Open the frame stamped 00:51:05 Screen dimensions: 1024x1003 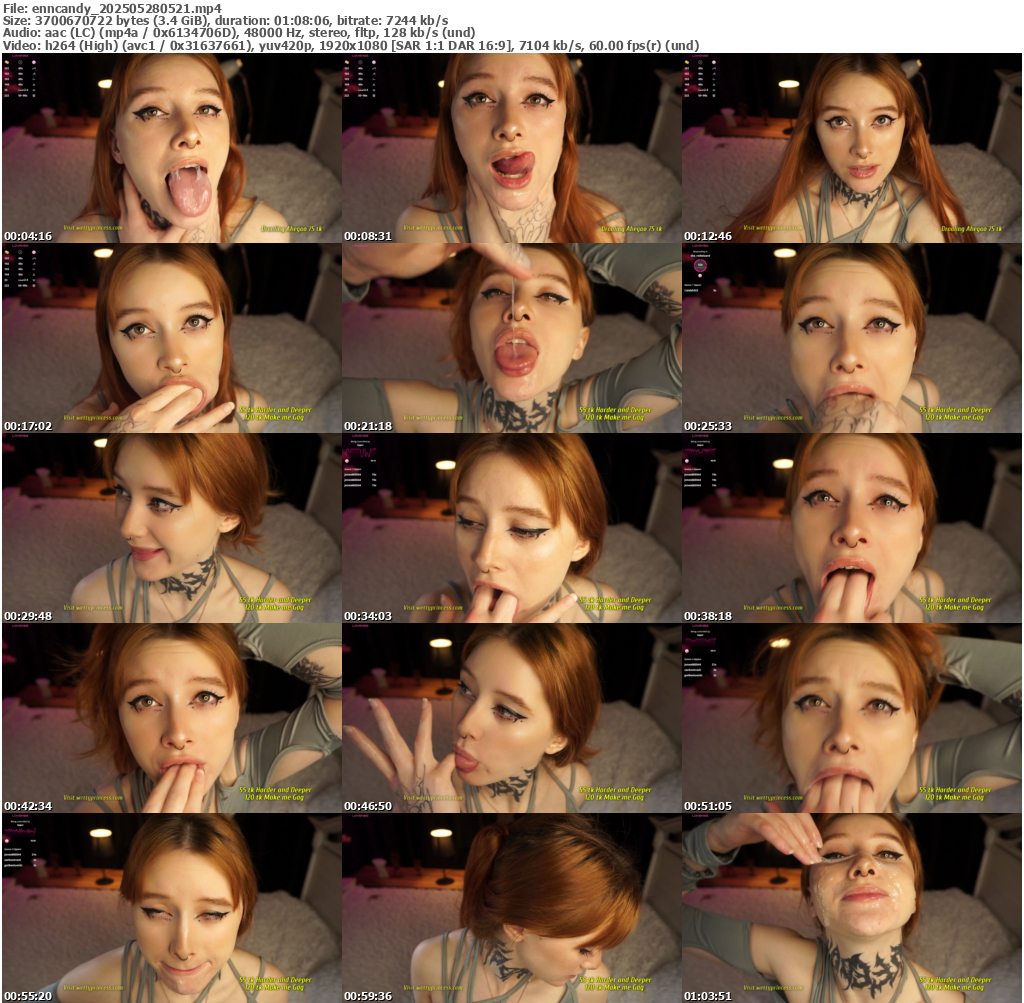(851, 718)
